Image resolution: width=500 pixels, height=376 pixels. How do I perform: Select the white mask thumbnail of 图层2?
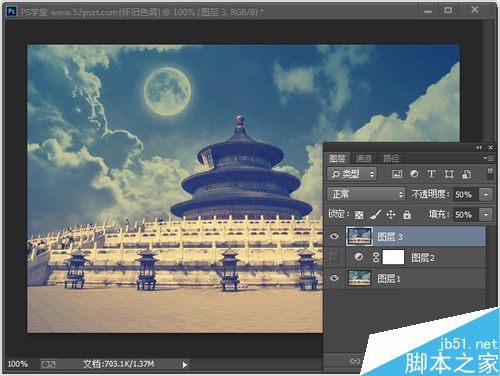point(393,257)
